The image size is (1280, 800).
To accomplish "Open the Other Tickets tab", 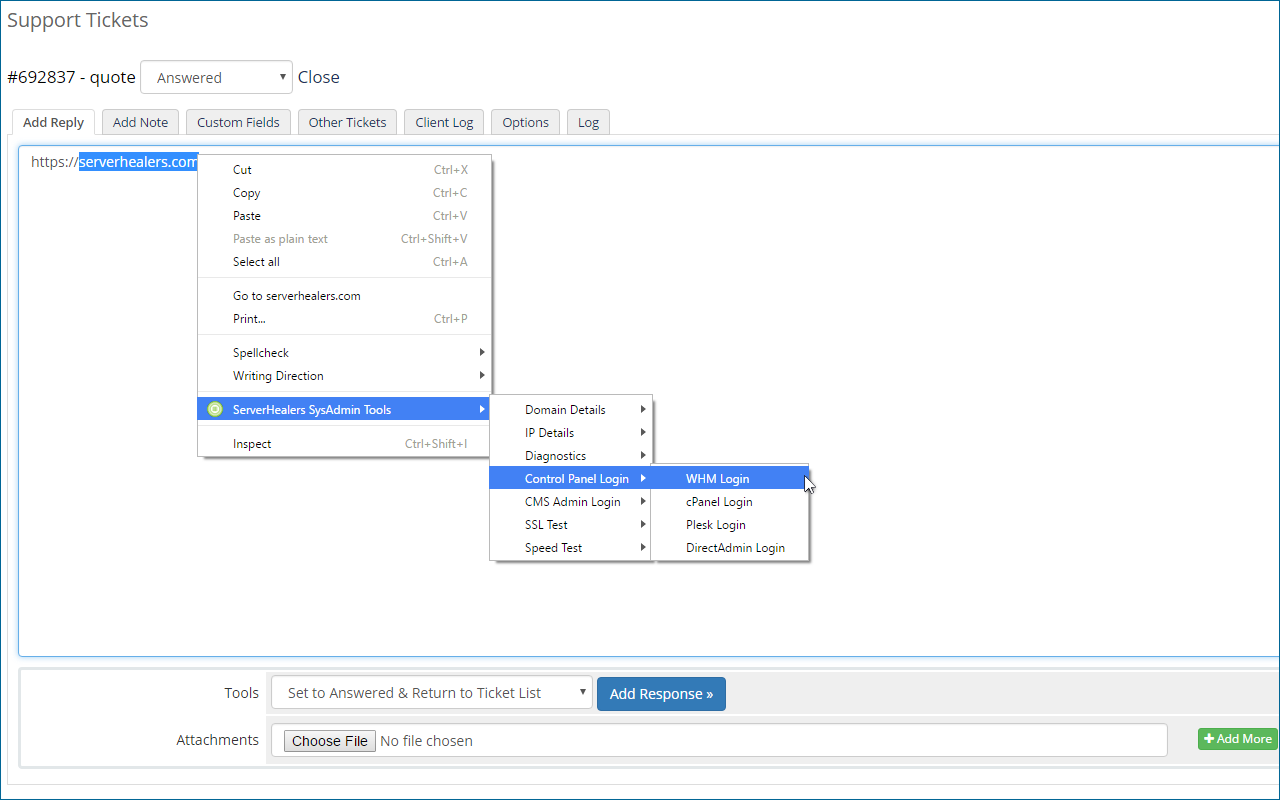I will (x=347, y=122).
